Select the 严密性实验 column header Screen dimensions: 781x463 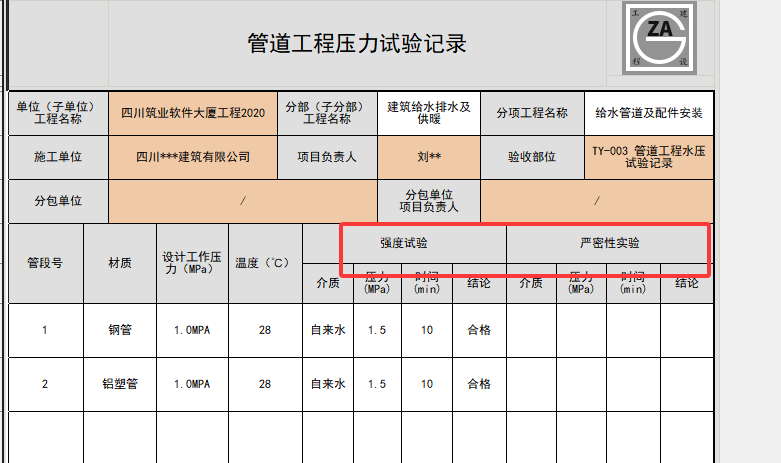click(x=609, y=243)
